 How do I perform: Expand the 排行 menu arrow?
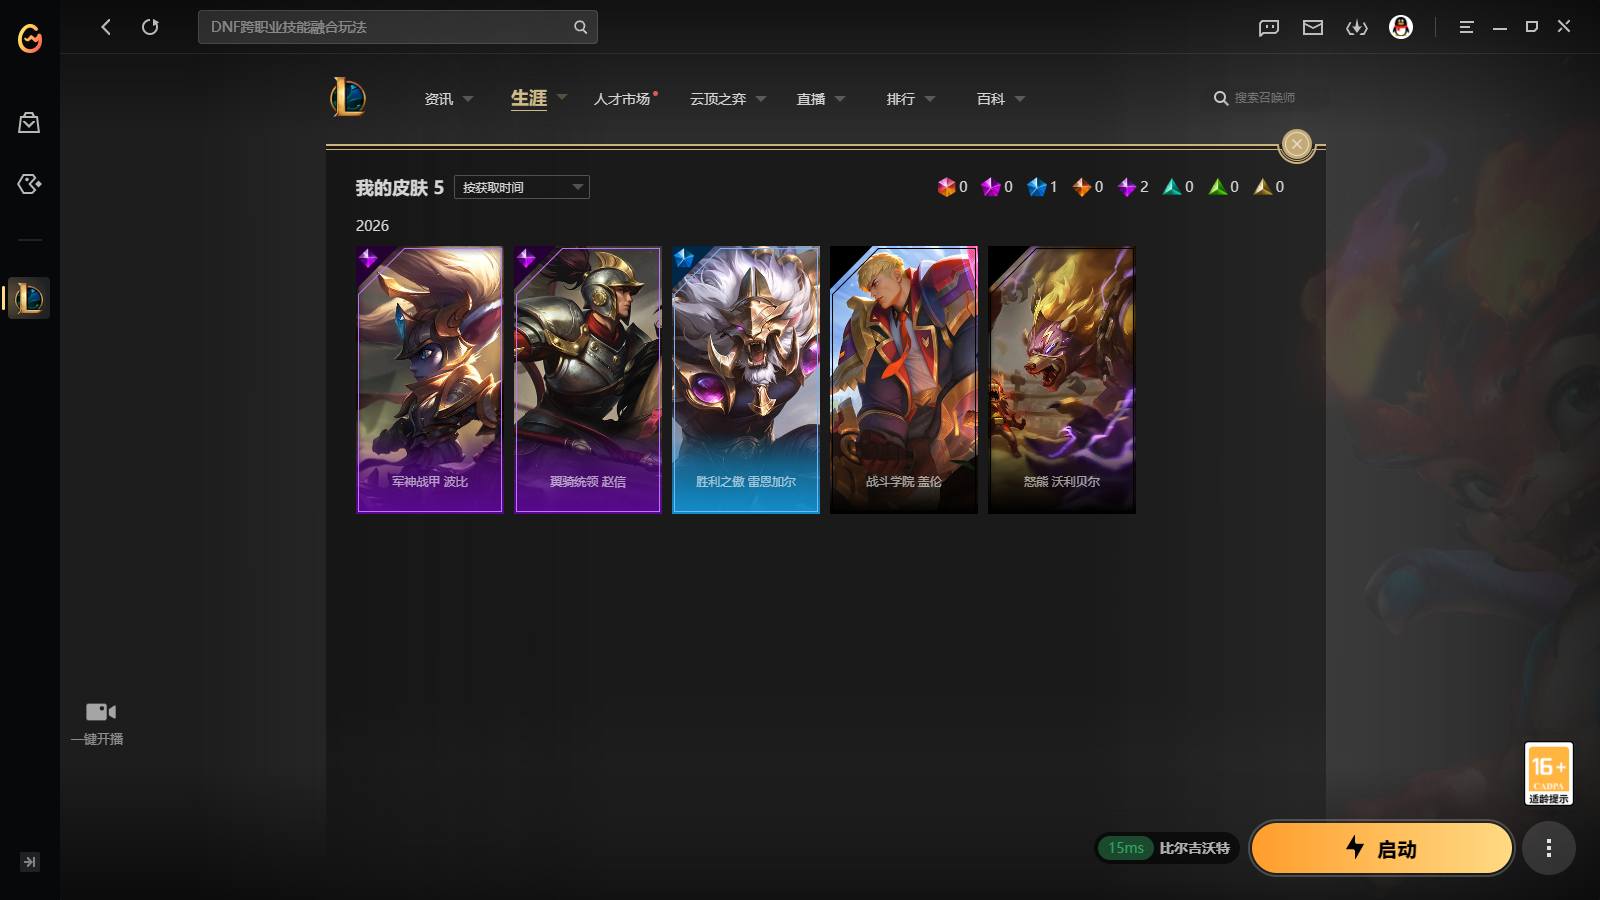pos(930,99)
